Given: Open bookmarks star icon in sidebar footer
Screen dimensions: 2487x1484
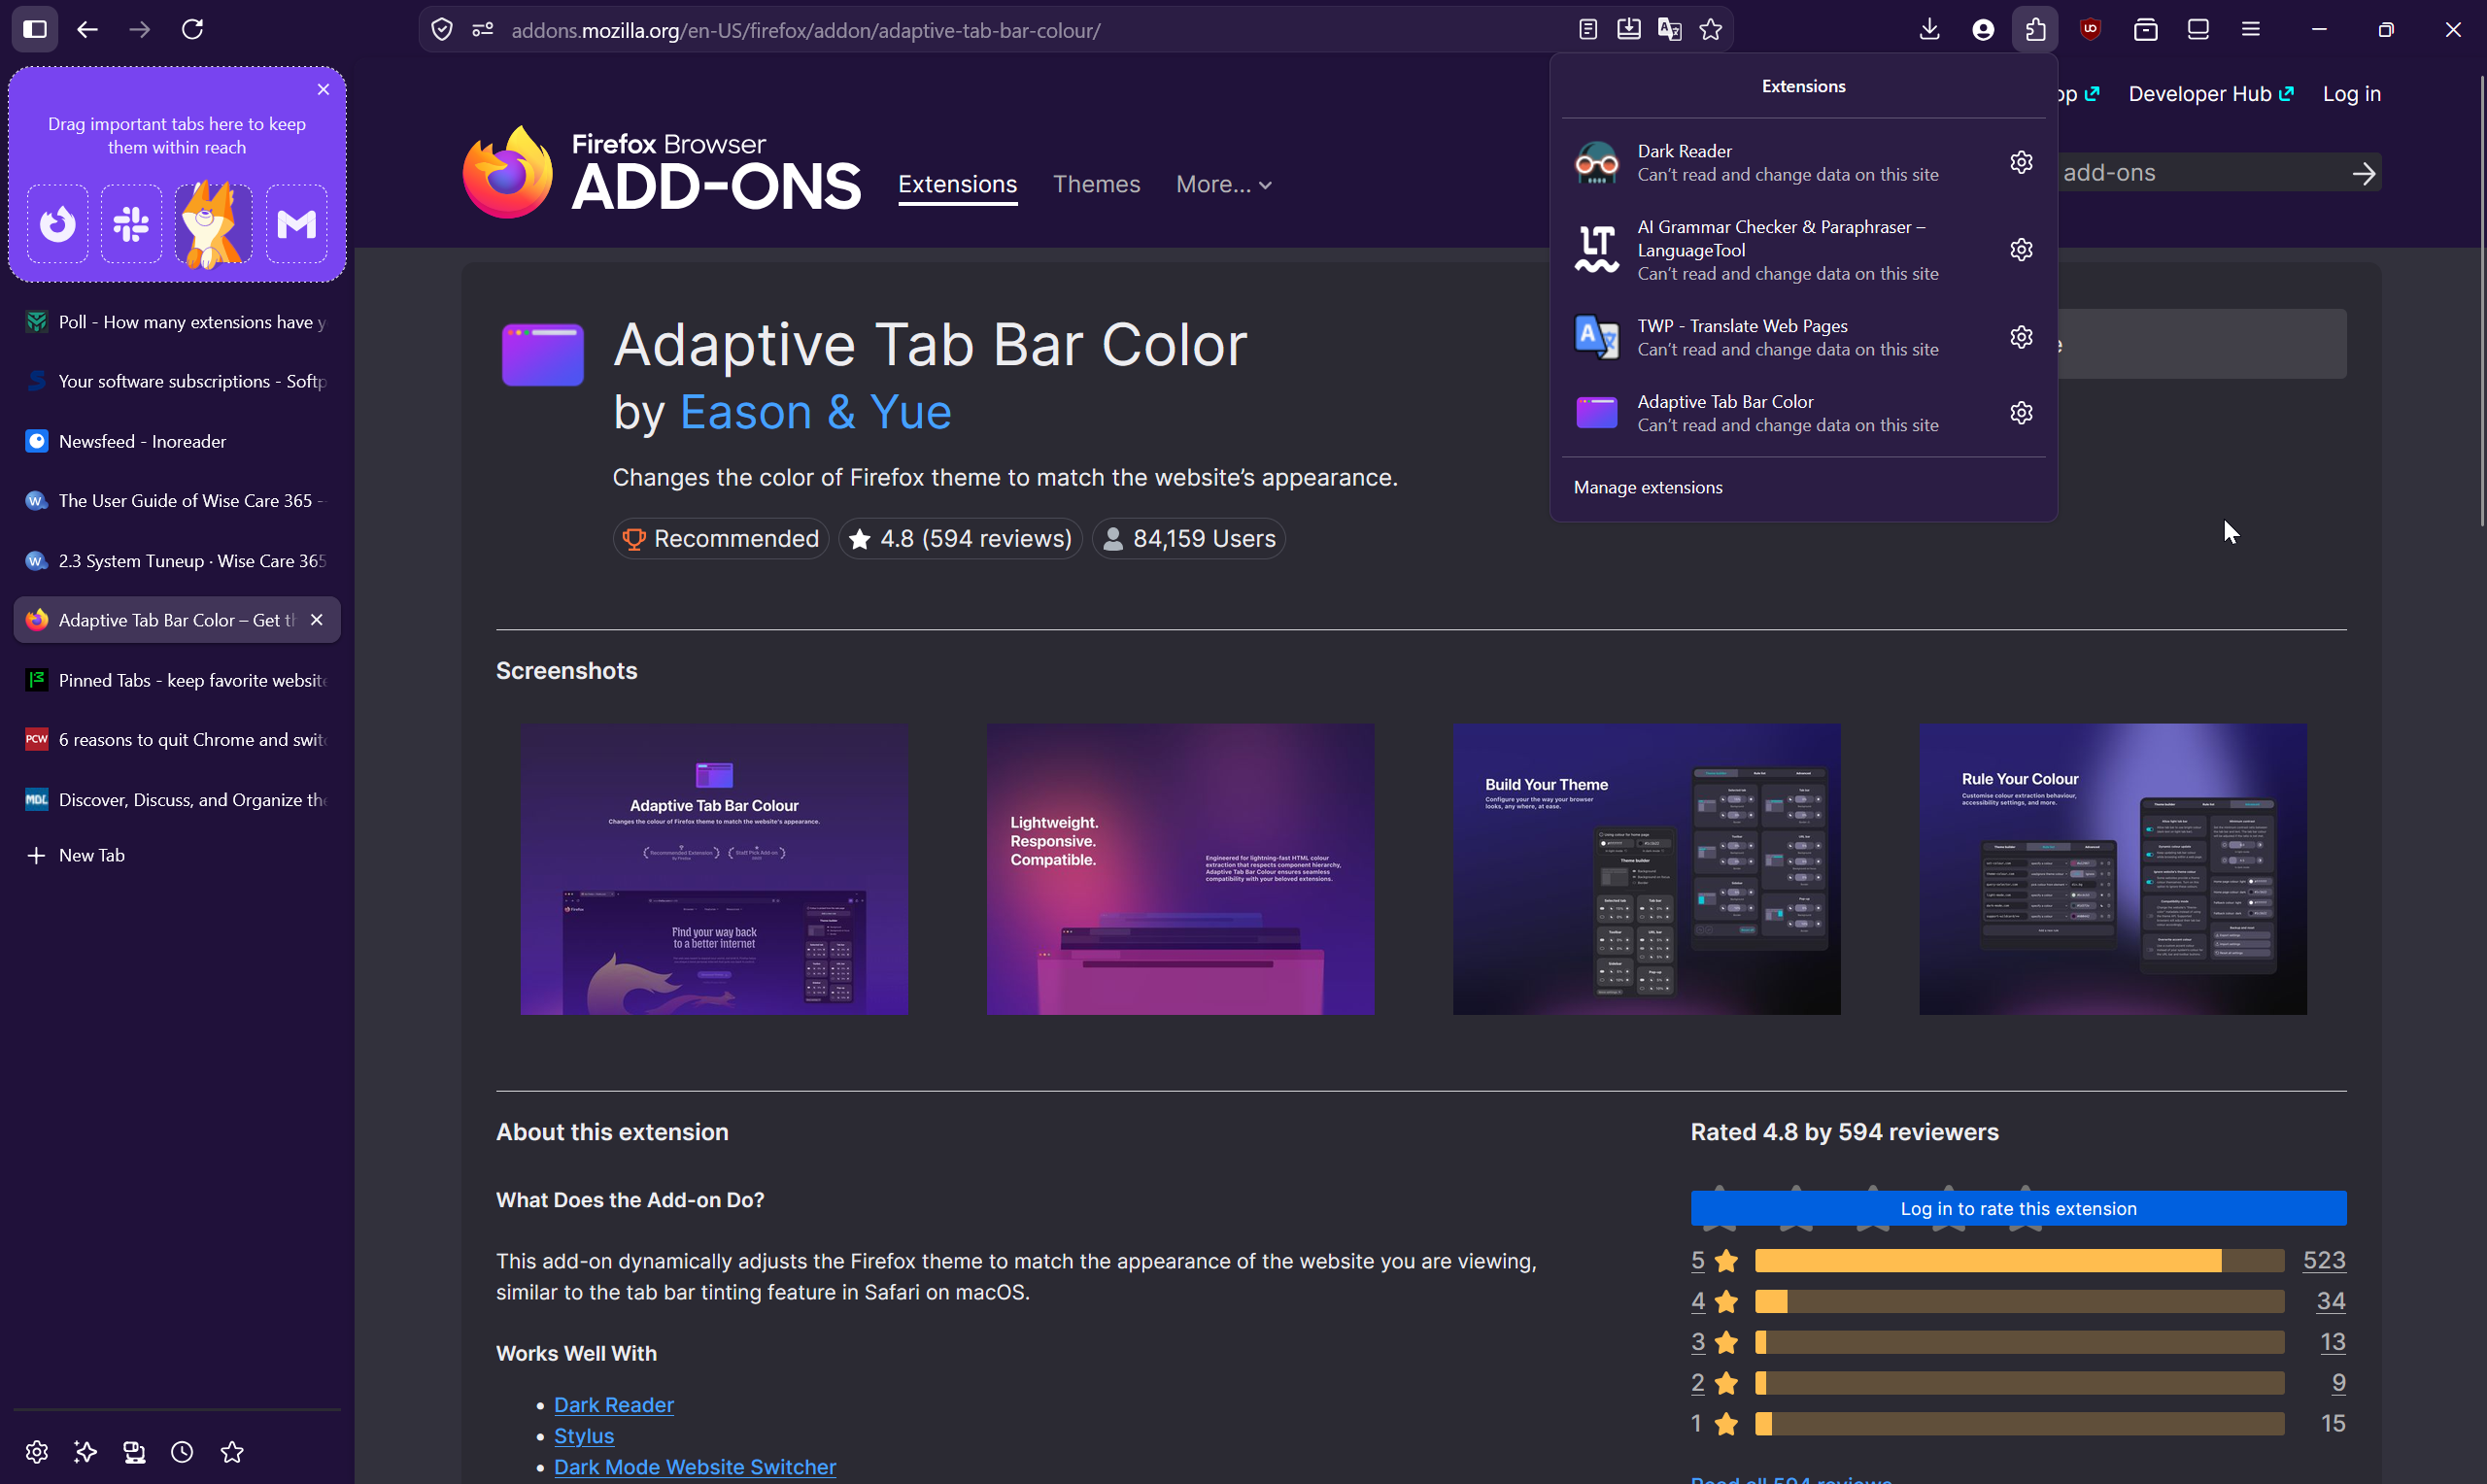Looking at the screenshot, I should click(x=232, y=1452).
